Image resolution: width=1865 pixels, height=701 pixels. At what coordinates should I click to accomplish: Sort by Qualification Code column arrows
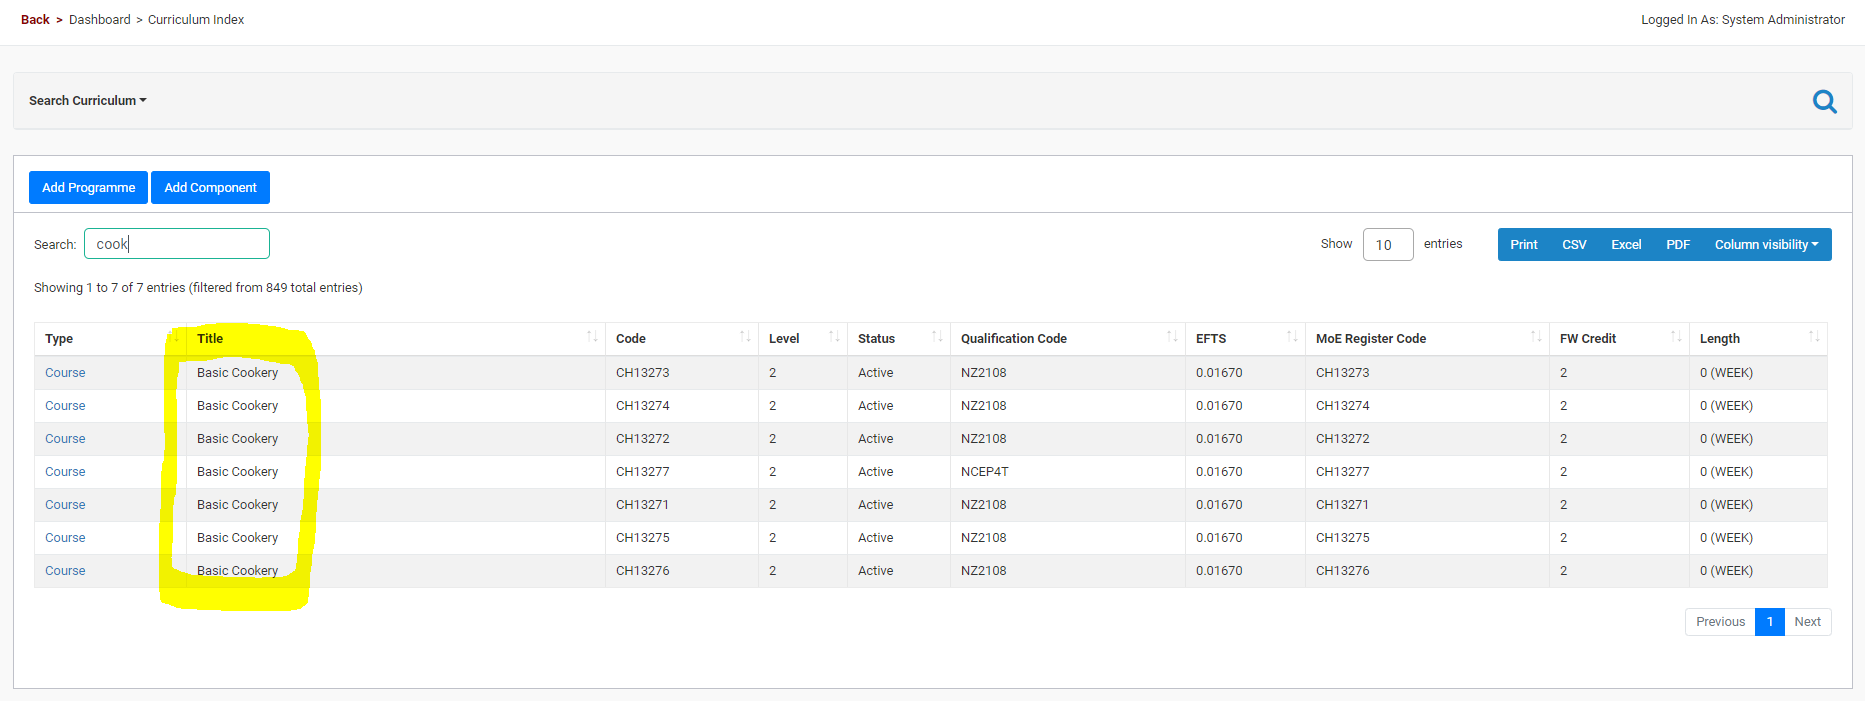click(1172, 337)
